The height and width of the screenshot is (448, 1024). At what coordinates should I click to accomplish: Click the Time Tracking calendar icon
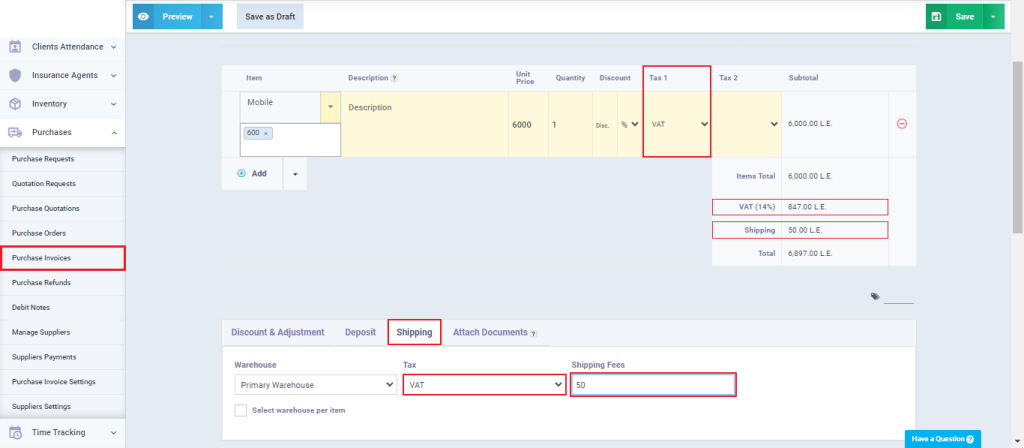click(15, 432)
